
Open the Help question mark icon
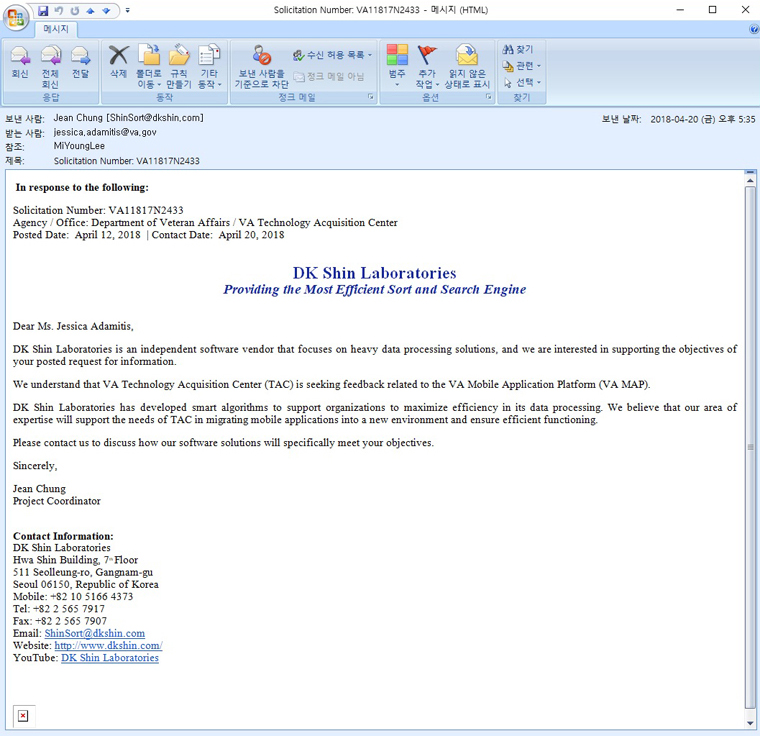click(x=753, y=30)
